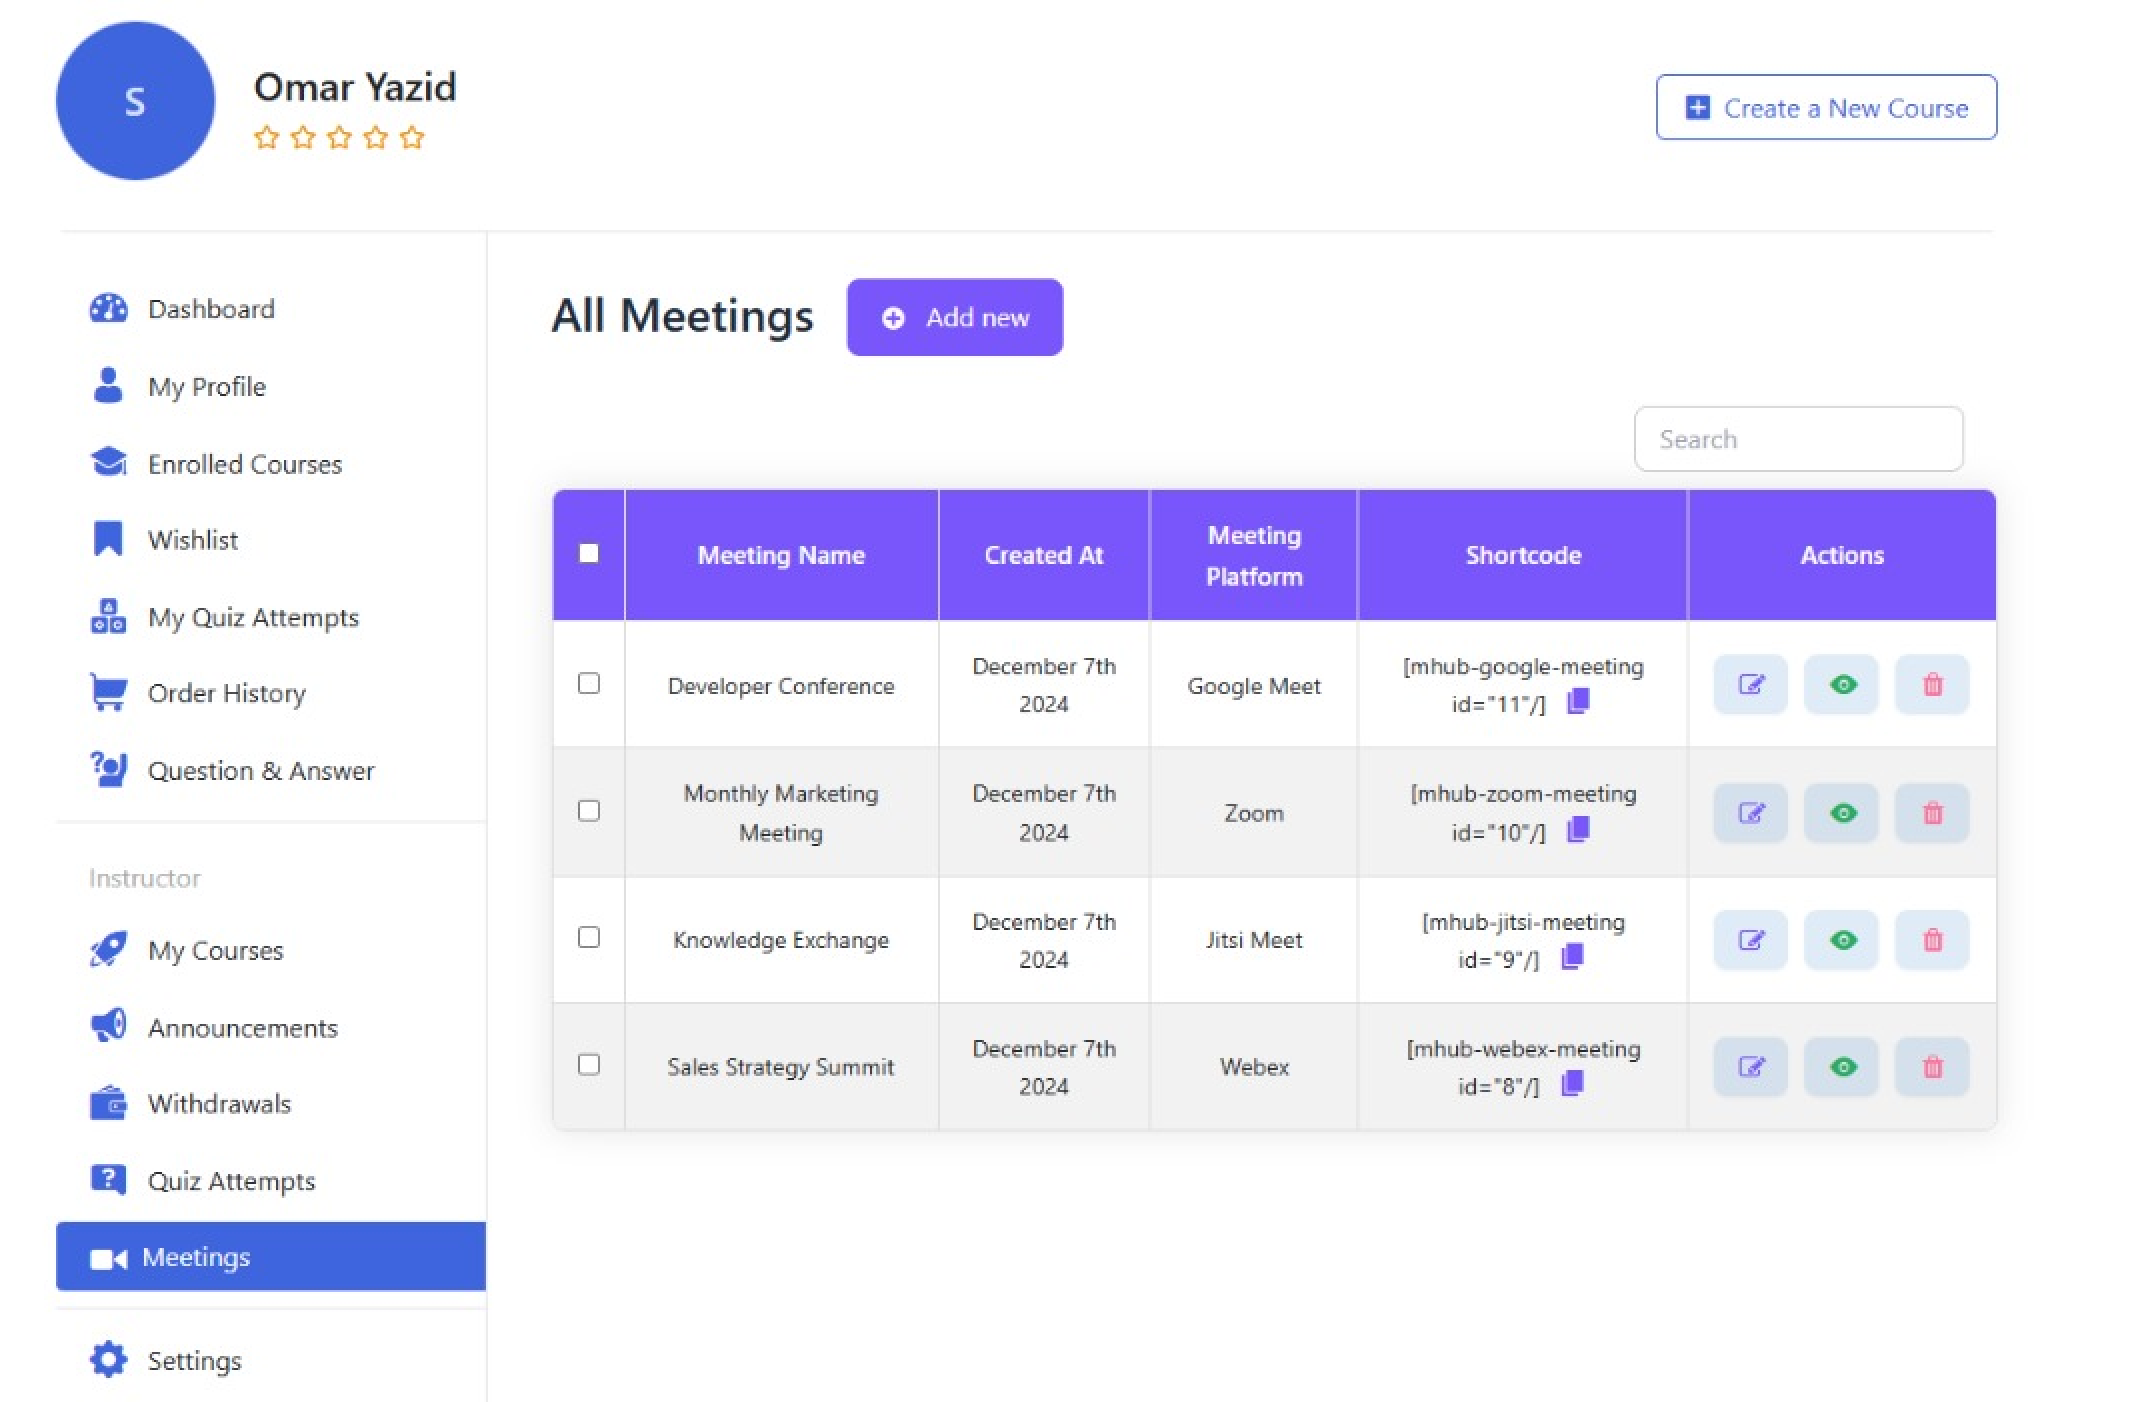Delete the Knowledge Exchange meeting
This screenshot has width=2140, height=1402.
pos(1932,940)
